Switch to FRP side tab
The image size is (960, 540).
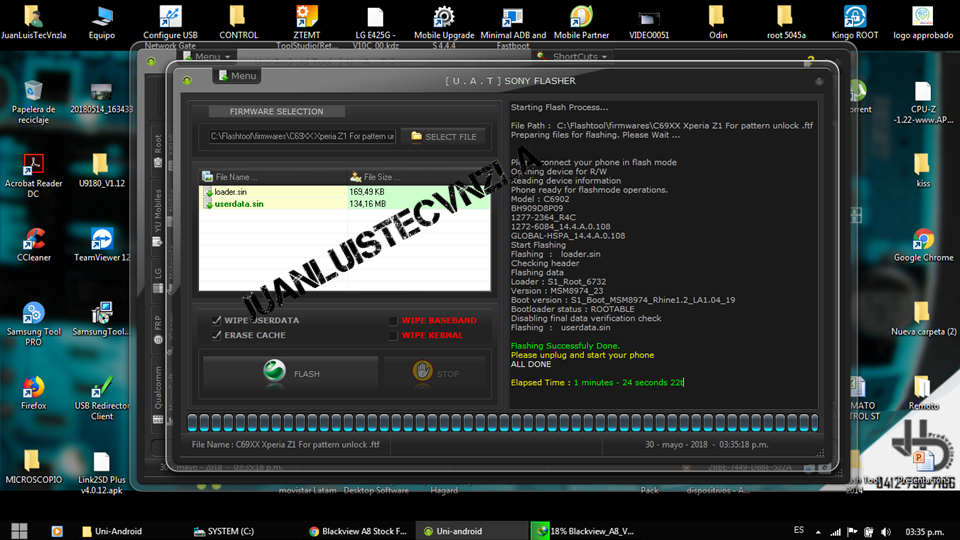click(158, 329)
